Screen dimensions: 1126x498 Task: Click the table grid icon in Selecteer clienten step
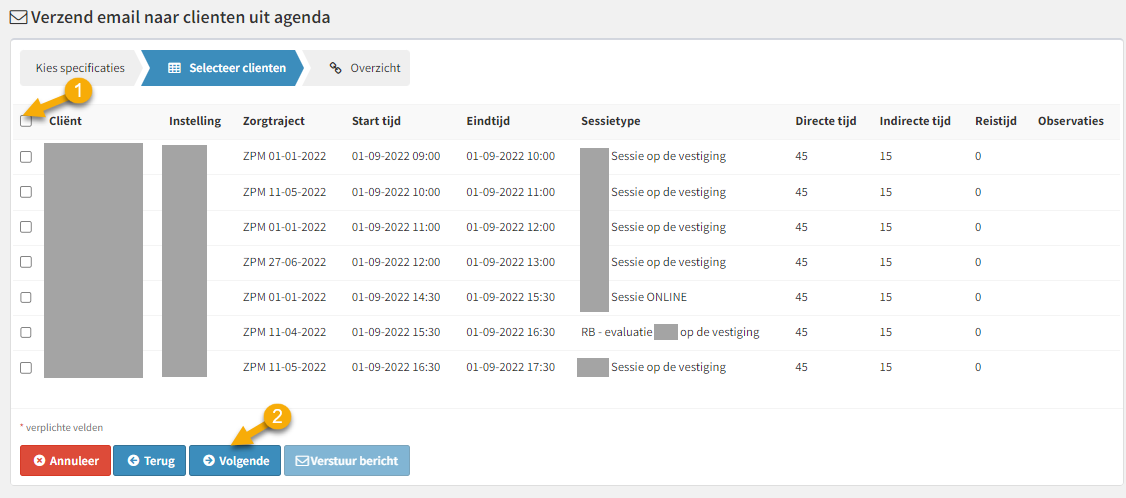[174, 68]
